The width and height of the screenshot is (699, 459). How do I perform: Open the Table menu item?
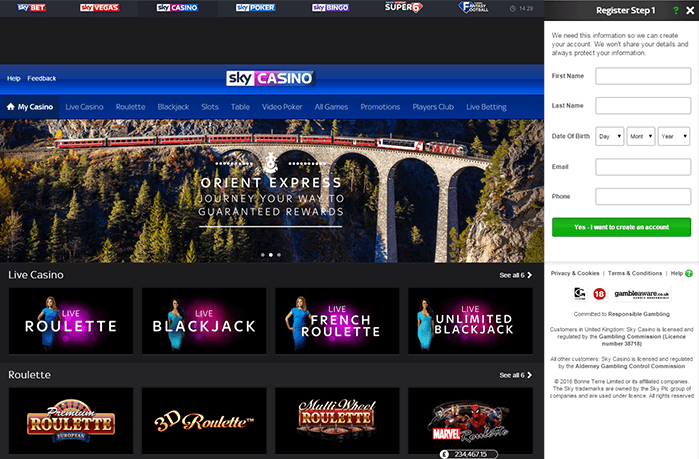tap(240, 107)
